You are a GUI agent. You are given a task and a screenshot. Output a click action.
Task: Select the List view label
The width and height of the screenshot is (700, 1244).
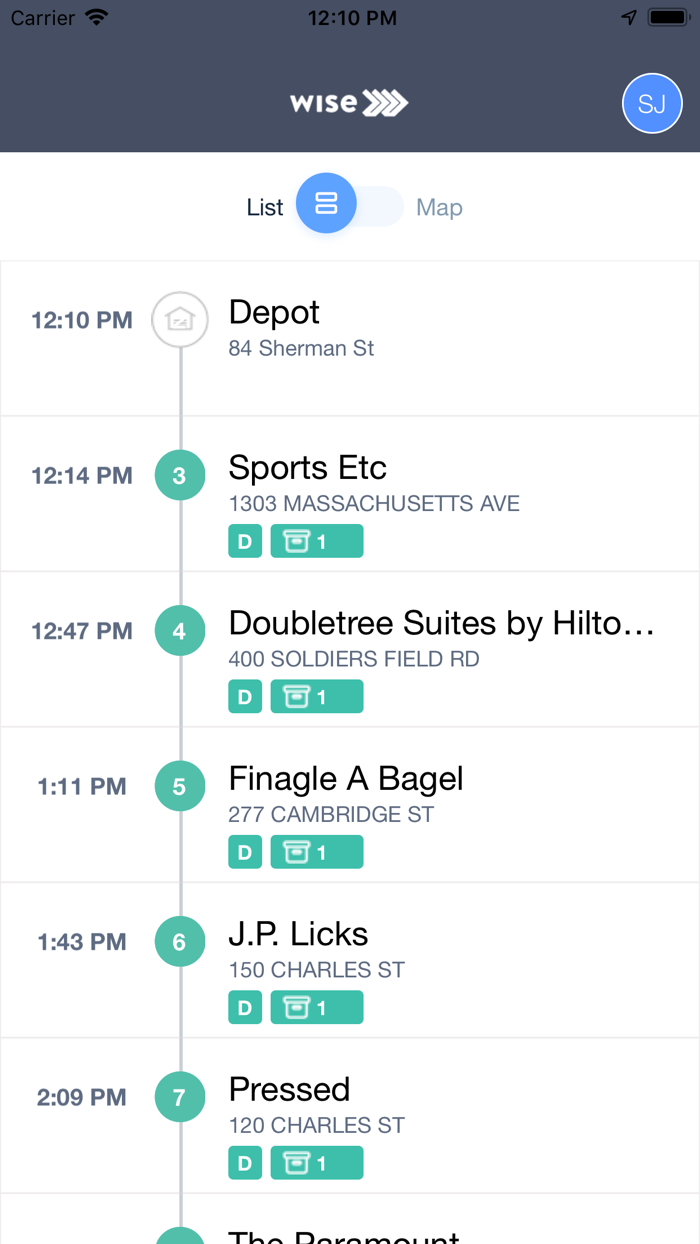tap(265, 208)
